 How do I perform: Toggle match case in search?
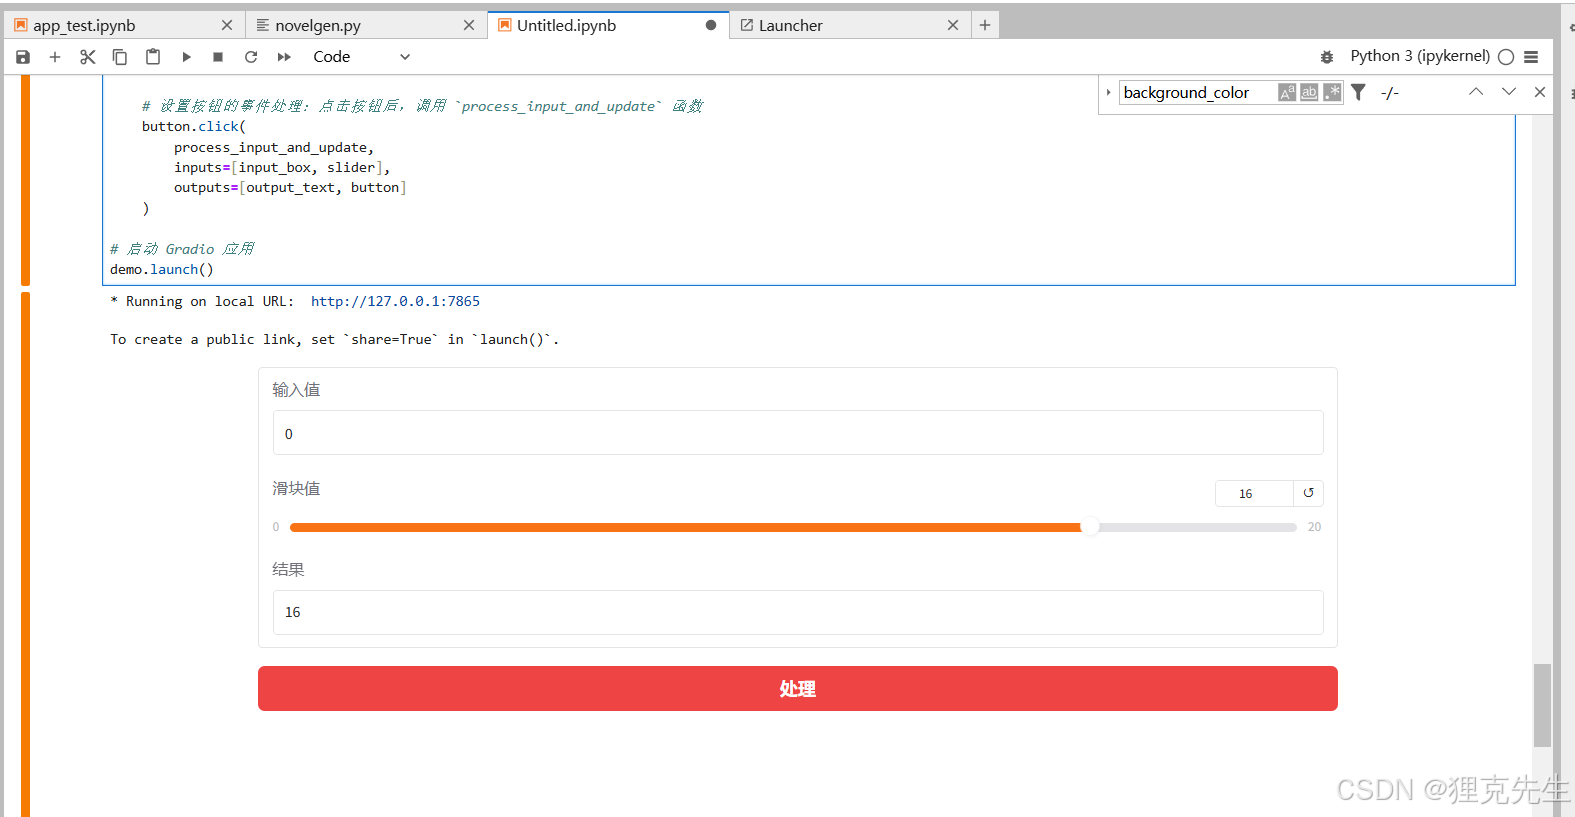1287,92
